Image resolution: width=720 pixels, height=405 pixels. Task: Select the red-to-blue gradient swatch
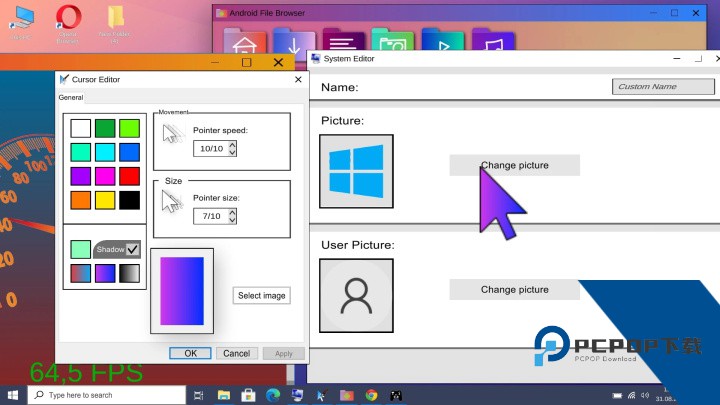80,273
